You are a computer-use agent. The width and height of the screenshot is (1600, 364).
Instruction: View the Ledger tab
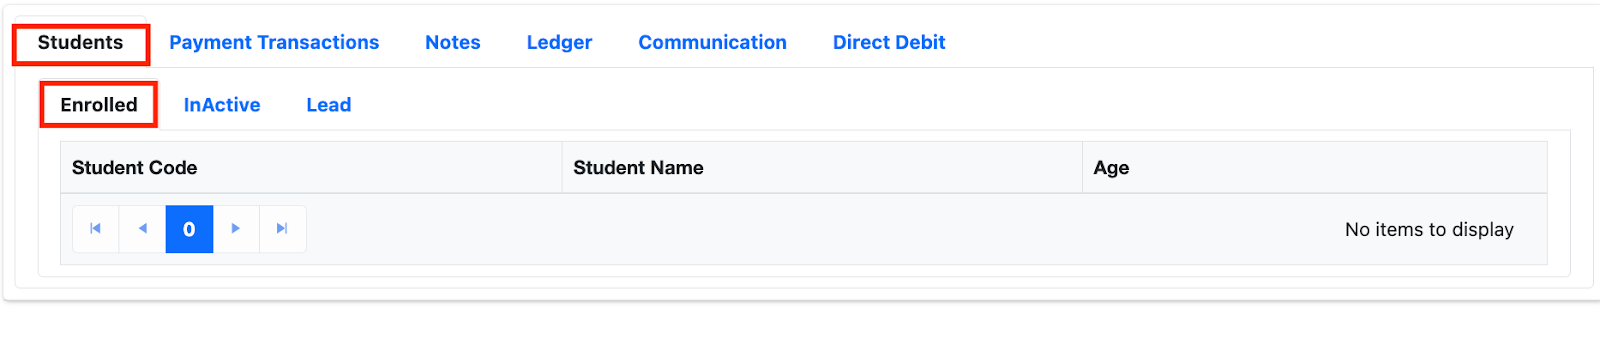tap(559, 43)
